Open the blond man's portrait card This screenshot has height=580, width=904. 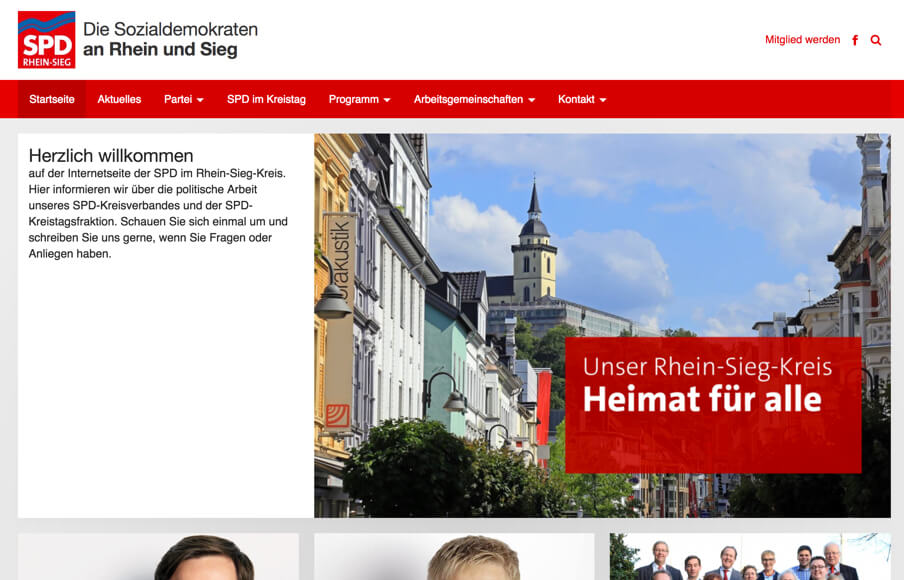[454, 556]
